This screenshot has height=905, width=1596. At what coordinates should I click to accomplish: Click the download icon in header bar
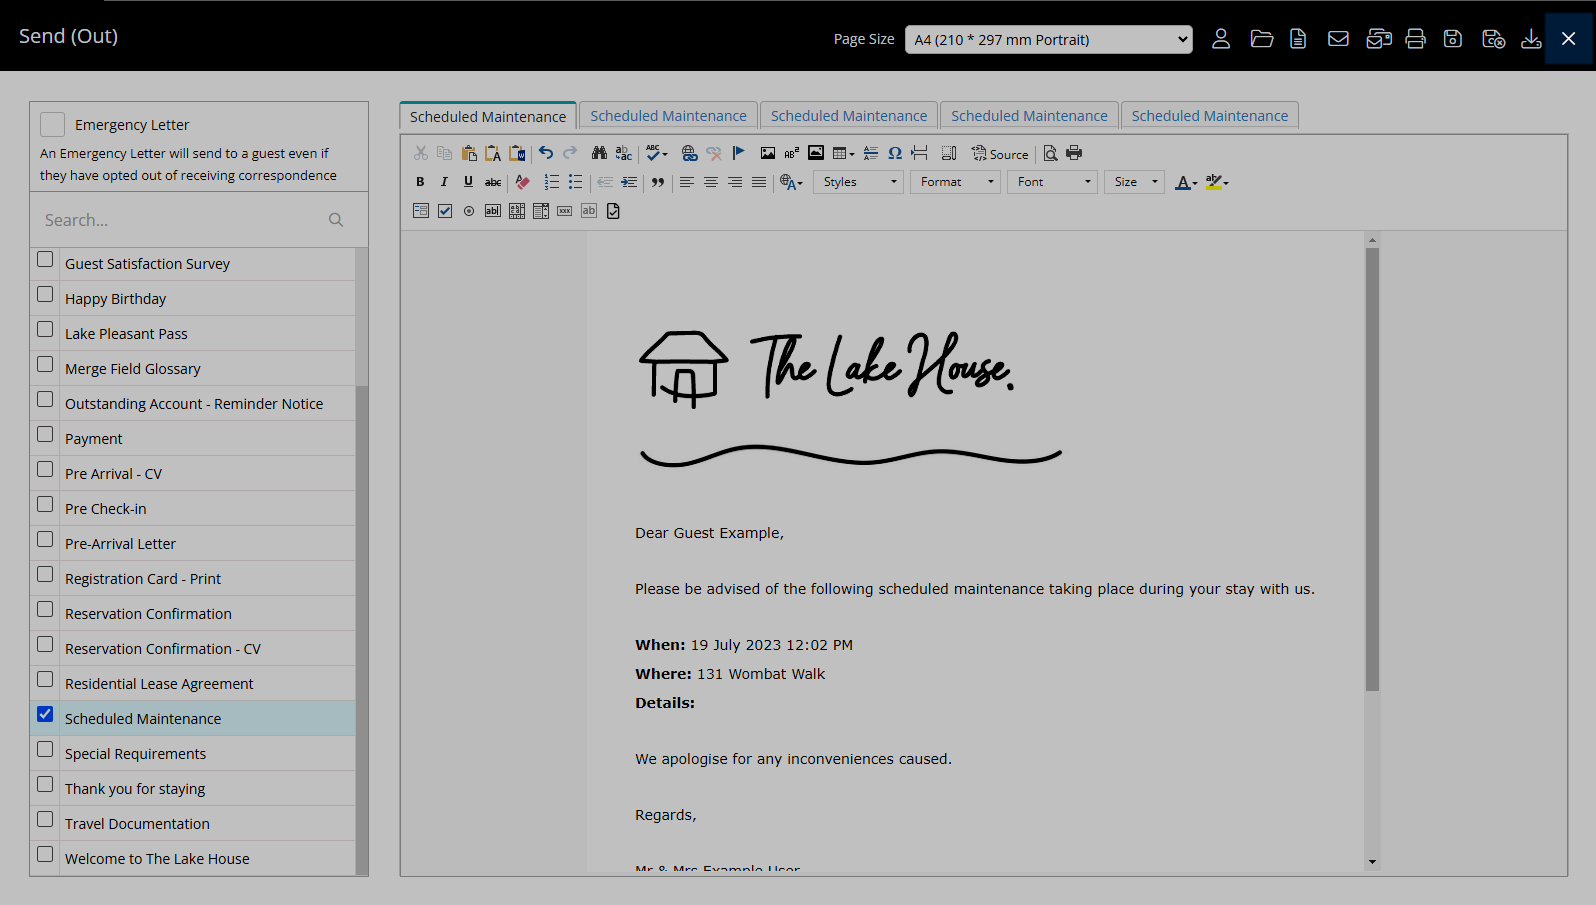click(1531, 39)
